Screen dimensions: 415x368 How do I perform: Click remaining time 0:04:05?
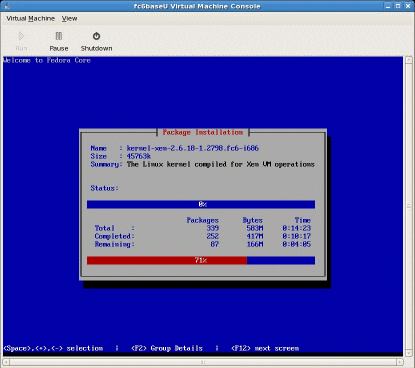pos(296,244)
